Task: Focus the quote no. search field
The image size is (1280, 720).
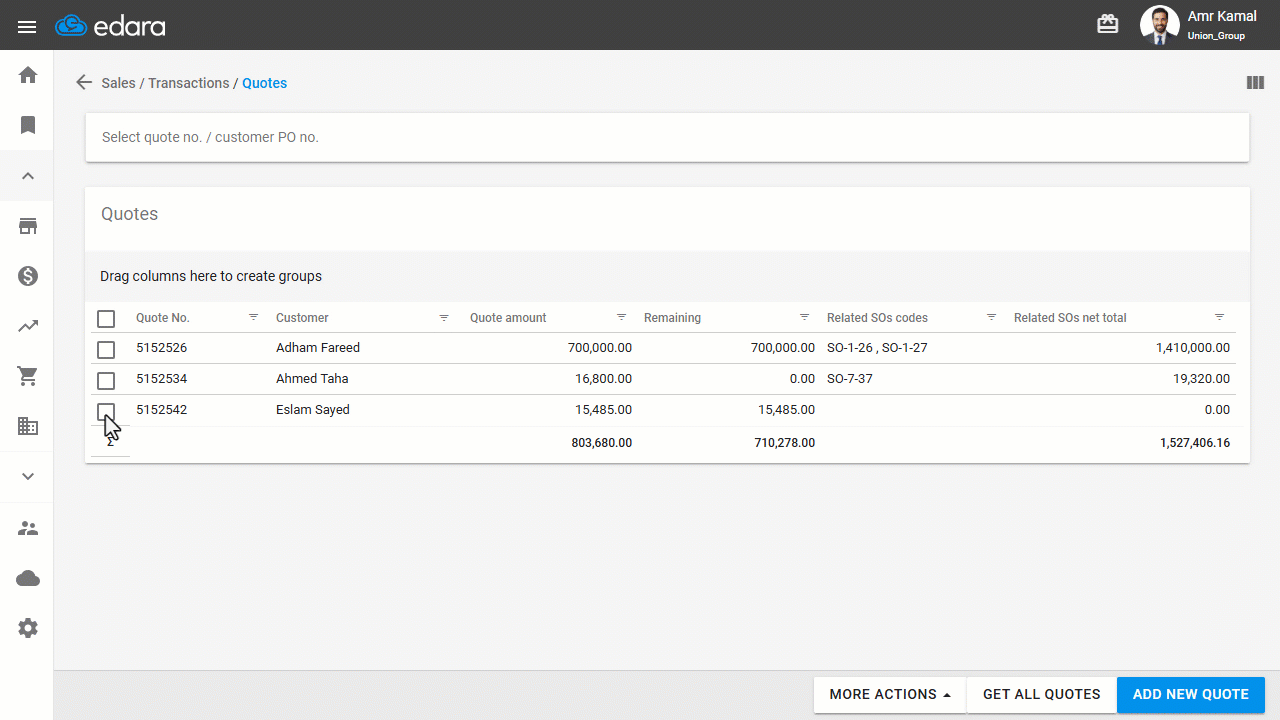Action: [667, 137]
